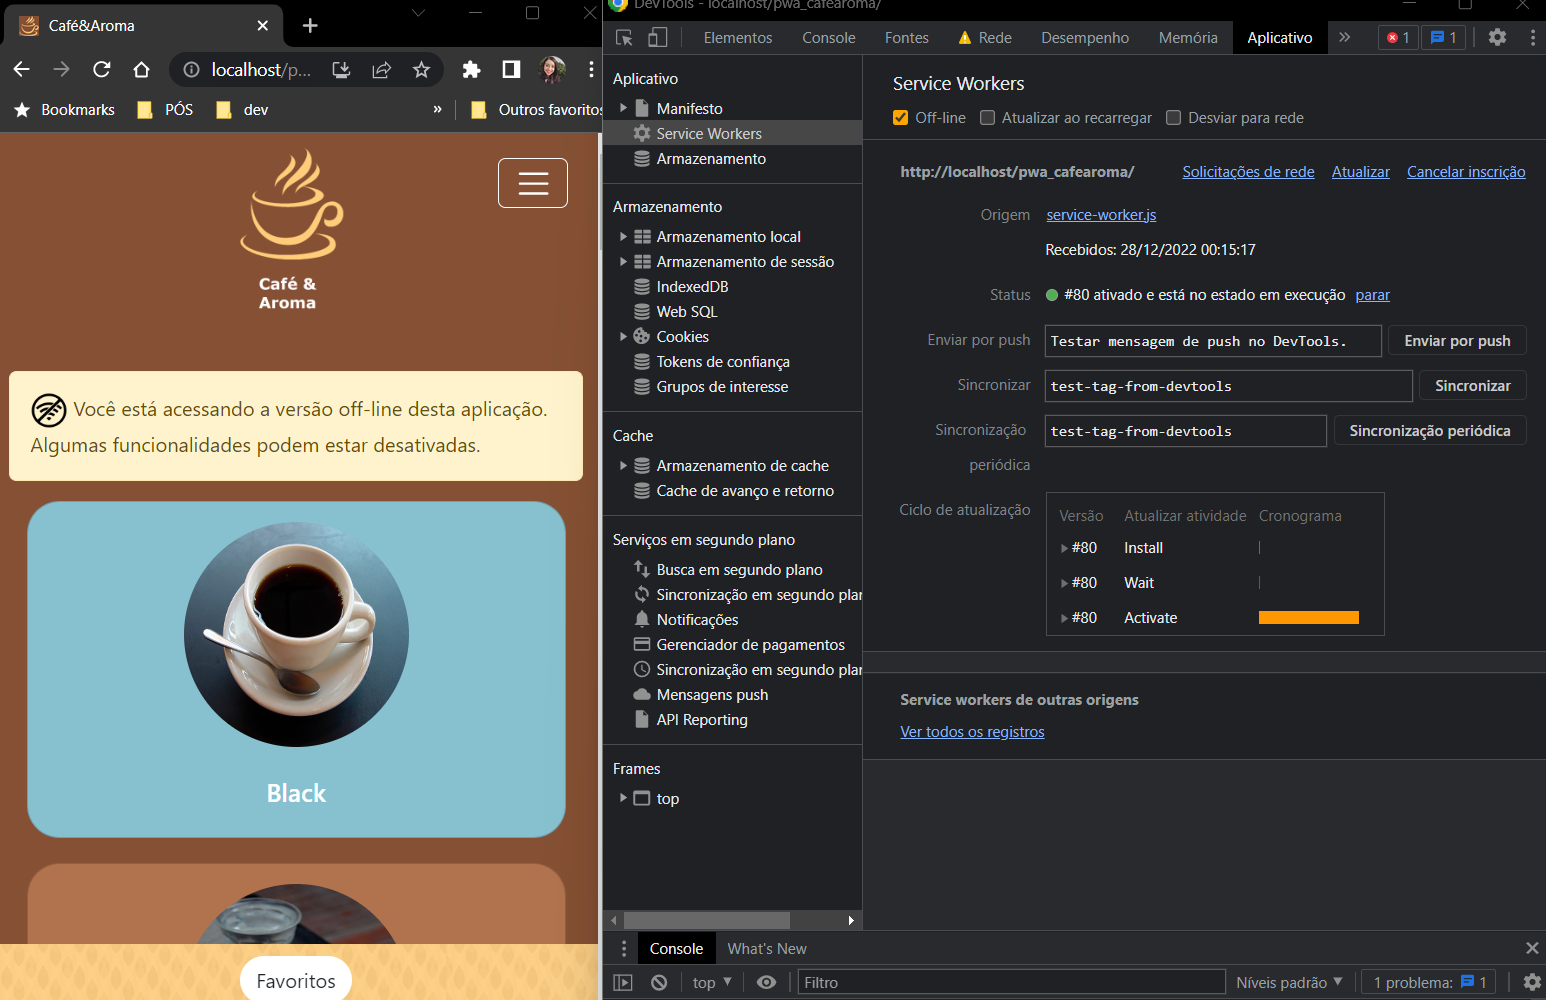Enable Atualizar ao recarregar checkbox
Screen dimensions: 1546x1000
(987, 118)
